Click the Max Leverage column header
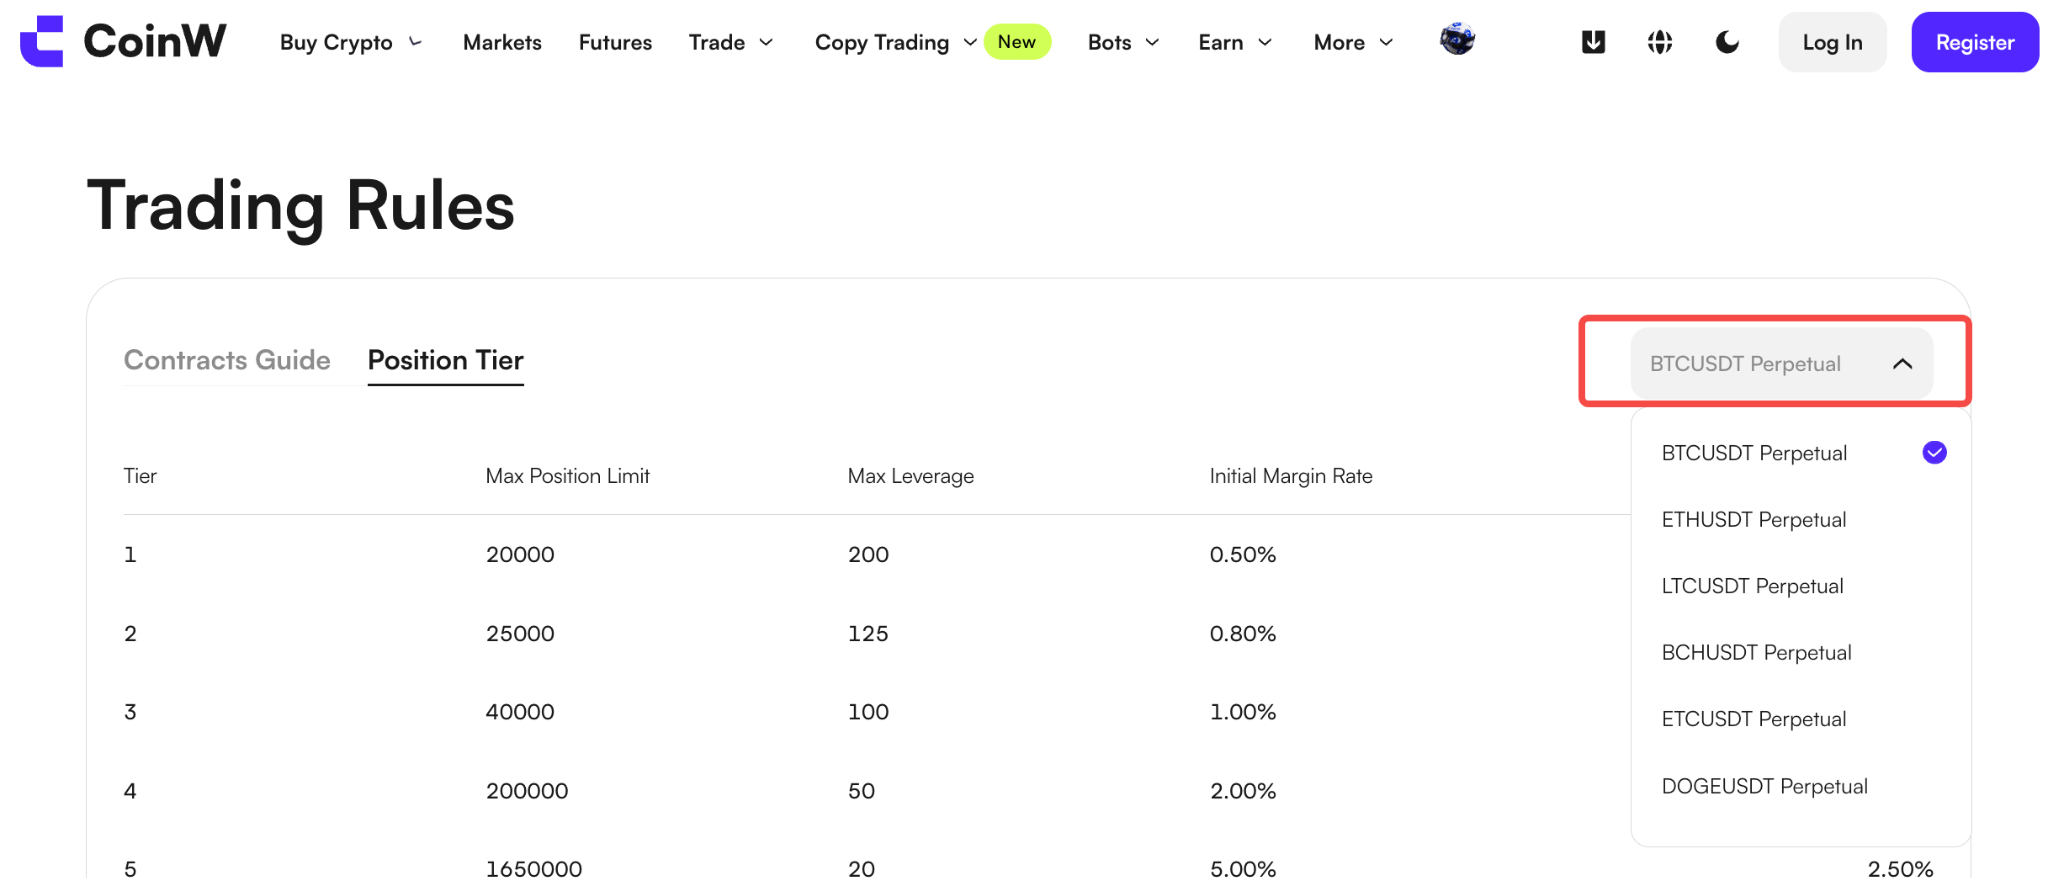The height and width of the screenshot is (878, 2048). (x=910, y=476)
